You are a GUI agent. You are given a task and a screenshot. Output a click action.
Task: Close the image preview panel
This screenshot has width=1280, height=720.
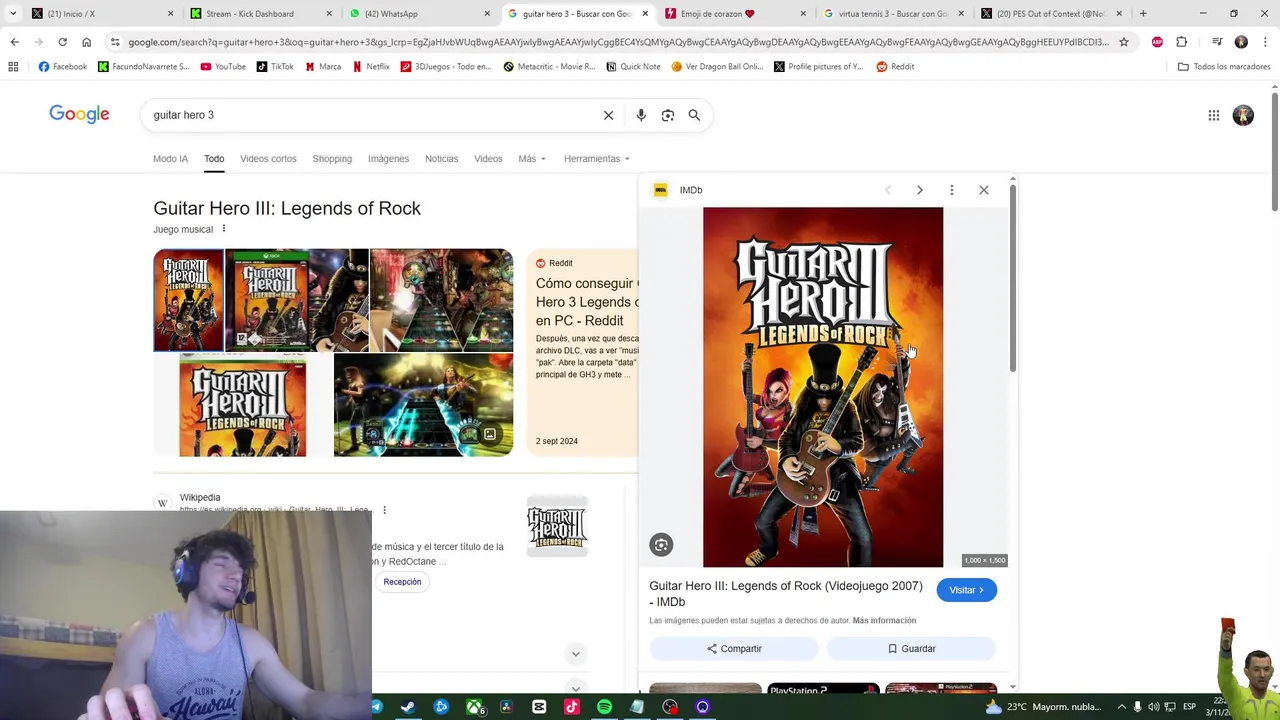[x=984, y=190]
